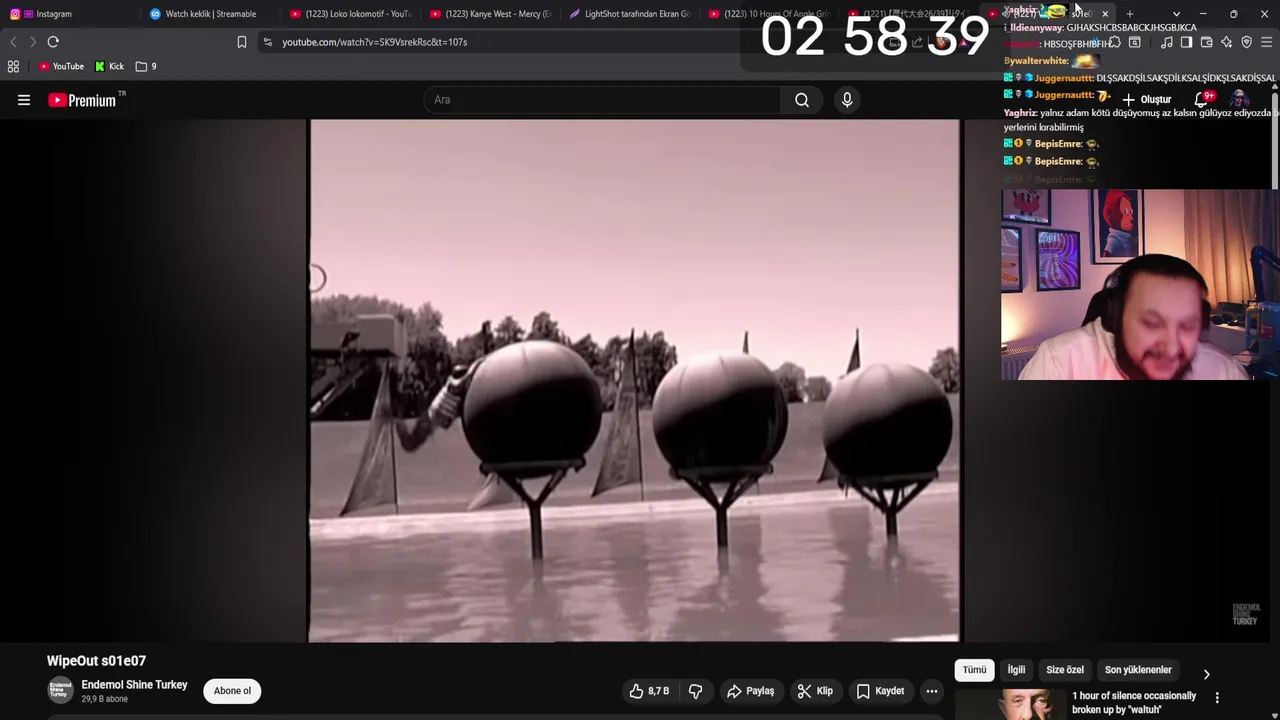Open more actions three-dot menu
Screen dimensions: 1280x720
(931, 691)
